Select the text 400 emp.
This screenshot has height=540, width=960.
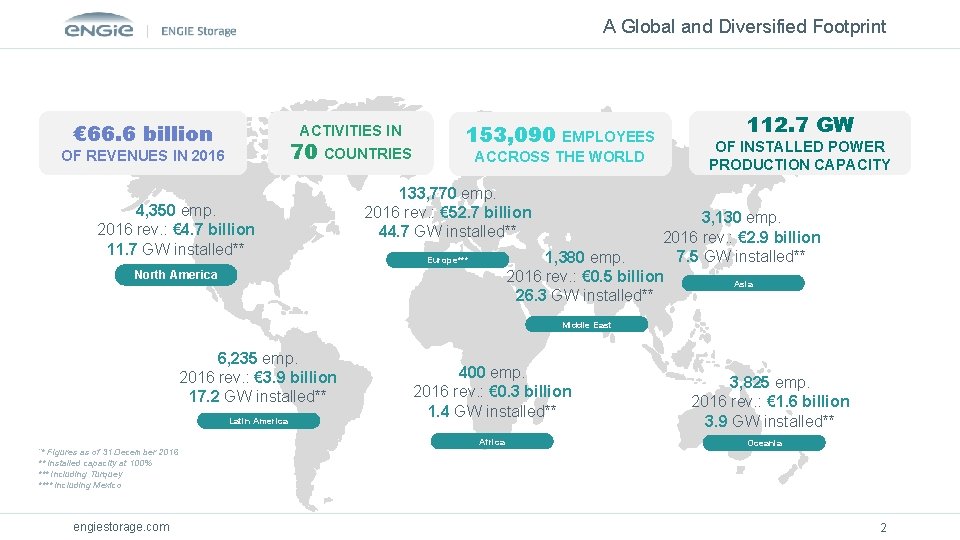(x=492, y=372)
